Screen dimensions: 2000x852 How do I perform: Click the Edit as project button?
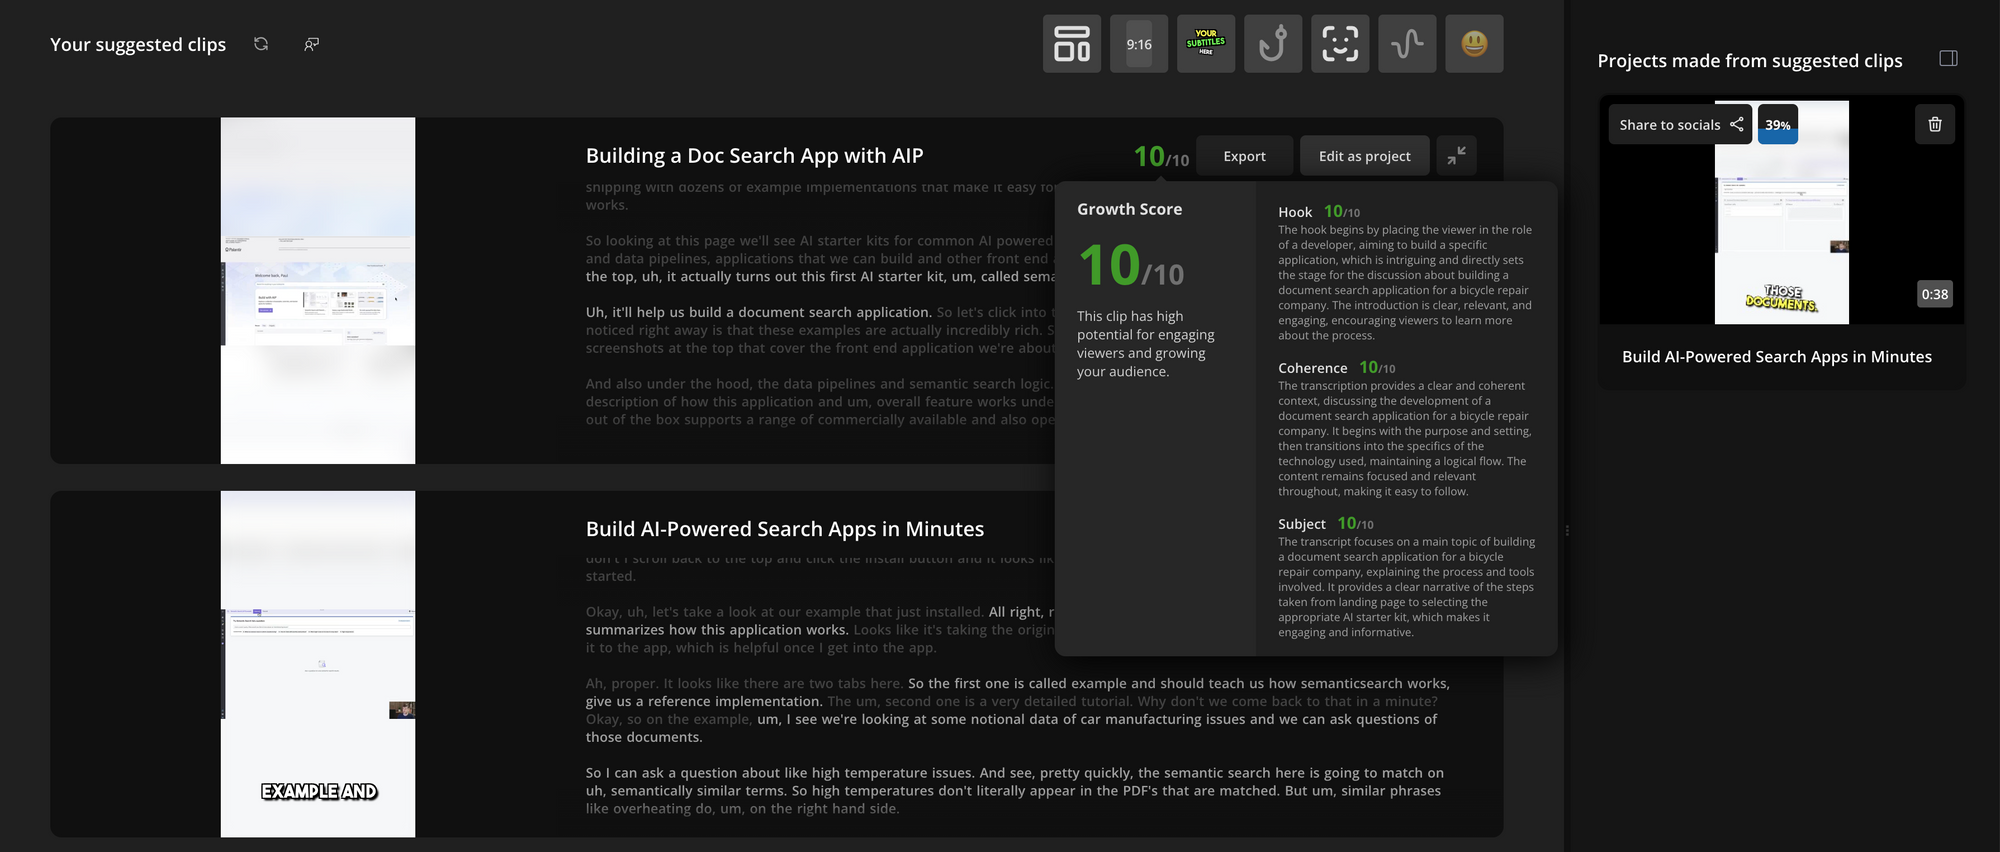click(1364, 156)
